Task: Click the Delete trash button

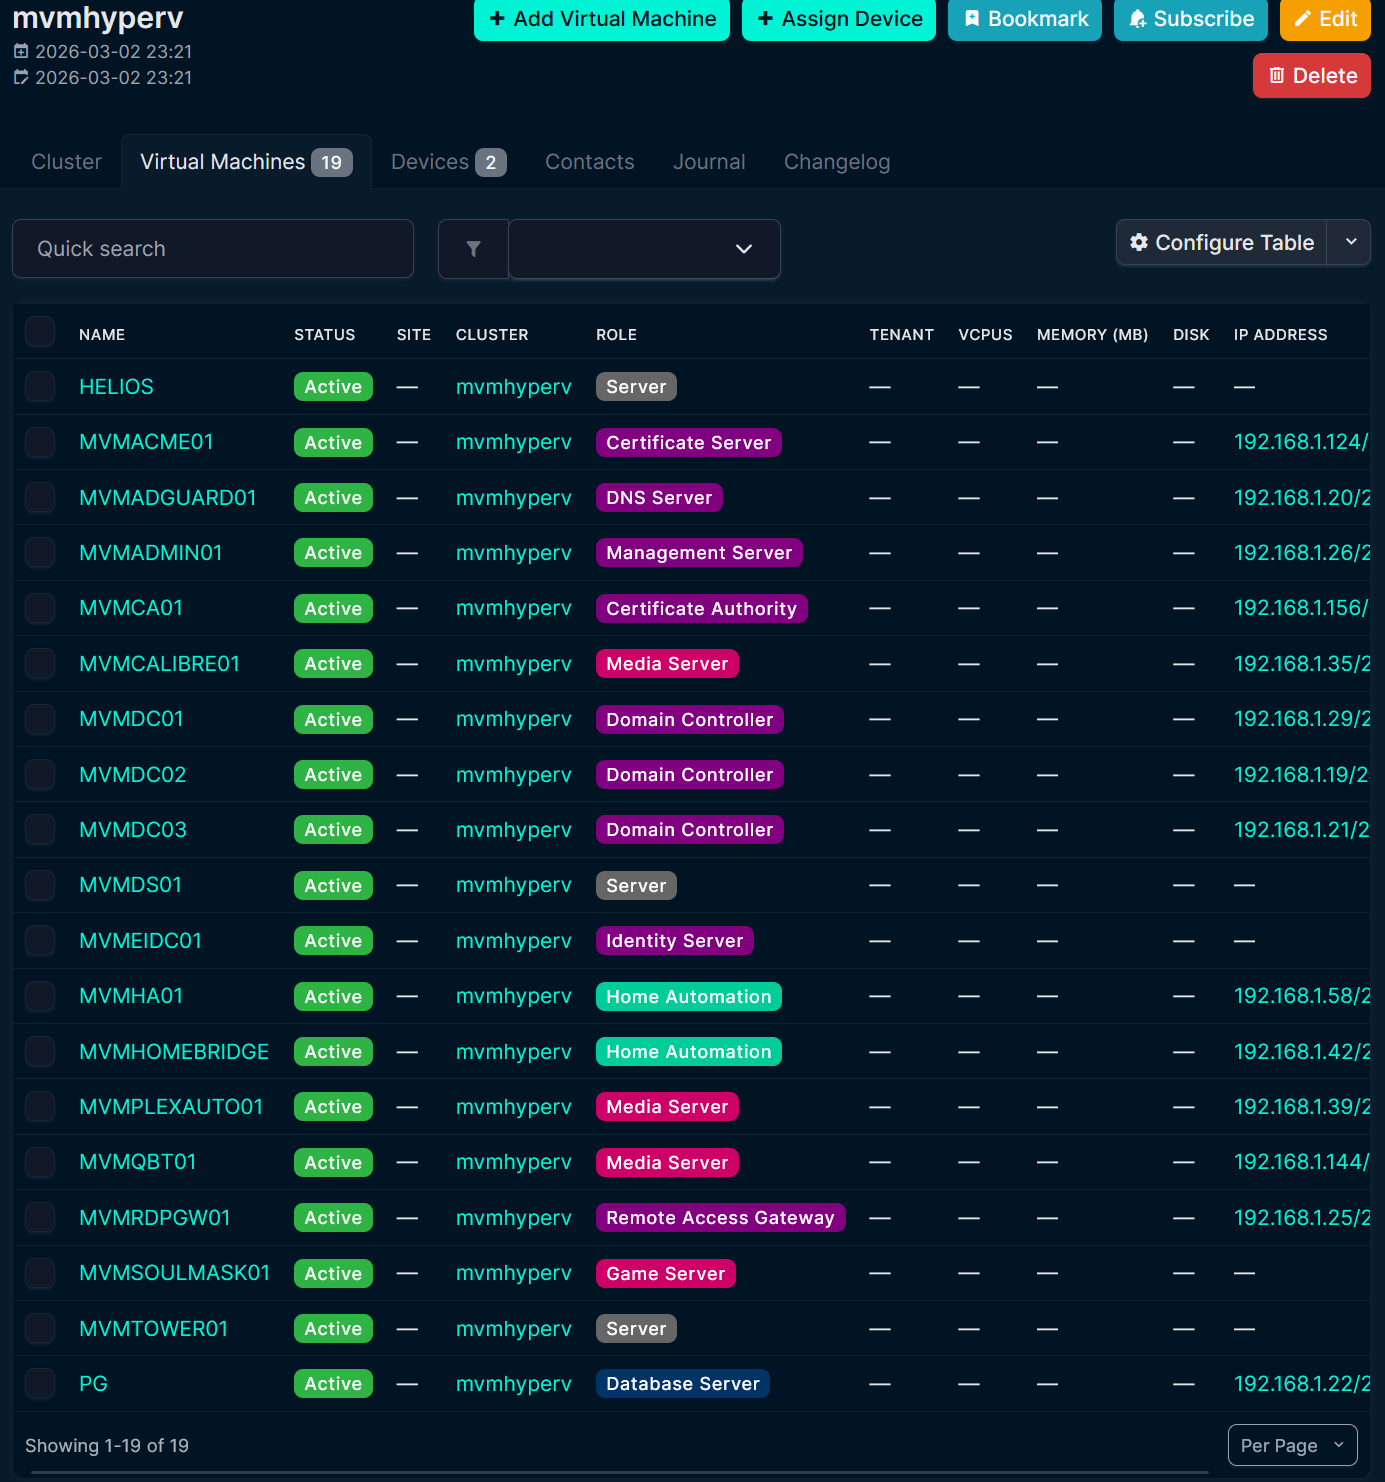Action: pos(1311,76)
